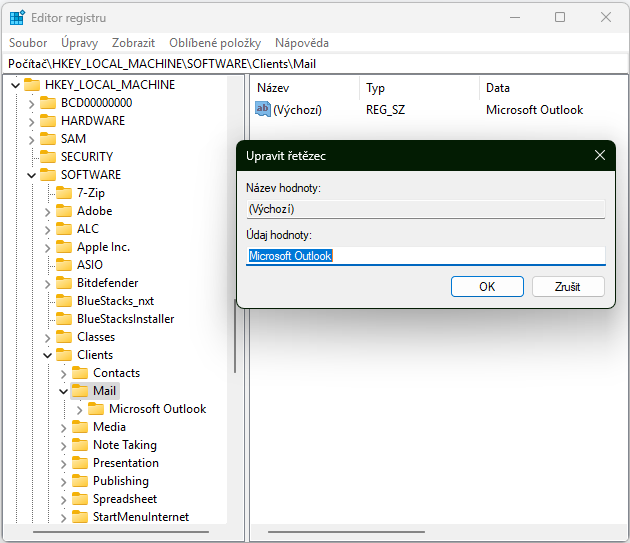
Task: Click the SECURITY key folder icon
Action: 47,157
